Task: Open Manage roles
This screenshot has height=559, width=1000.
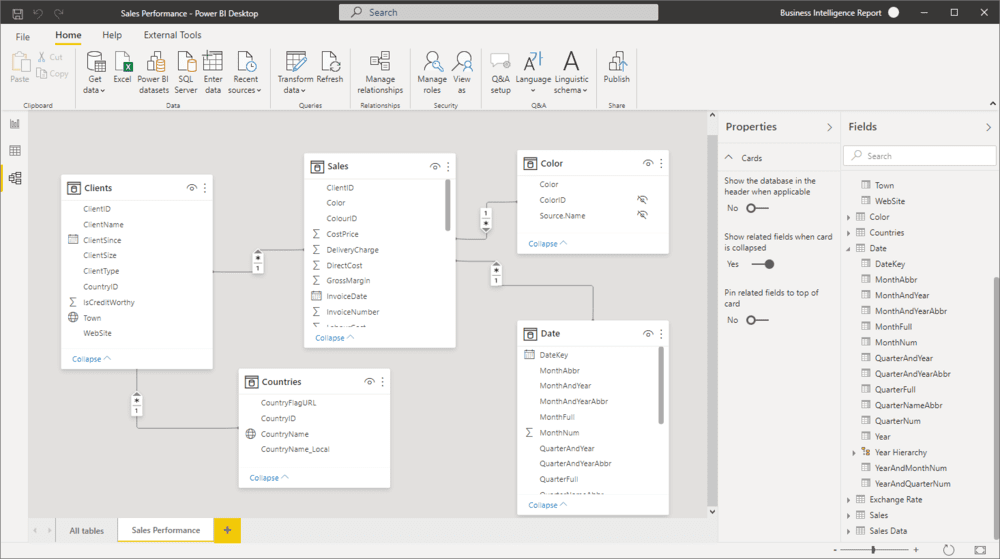Action: [432, 73]
